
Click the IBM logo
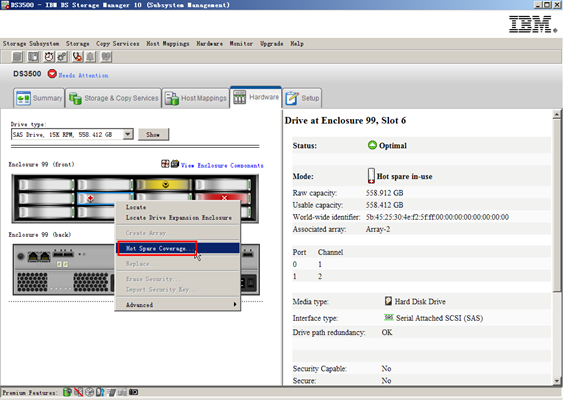[533, 24]
